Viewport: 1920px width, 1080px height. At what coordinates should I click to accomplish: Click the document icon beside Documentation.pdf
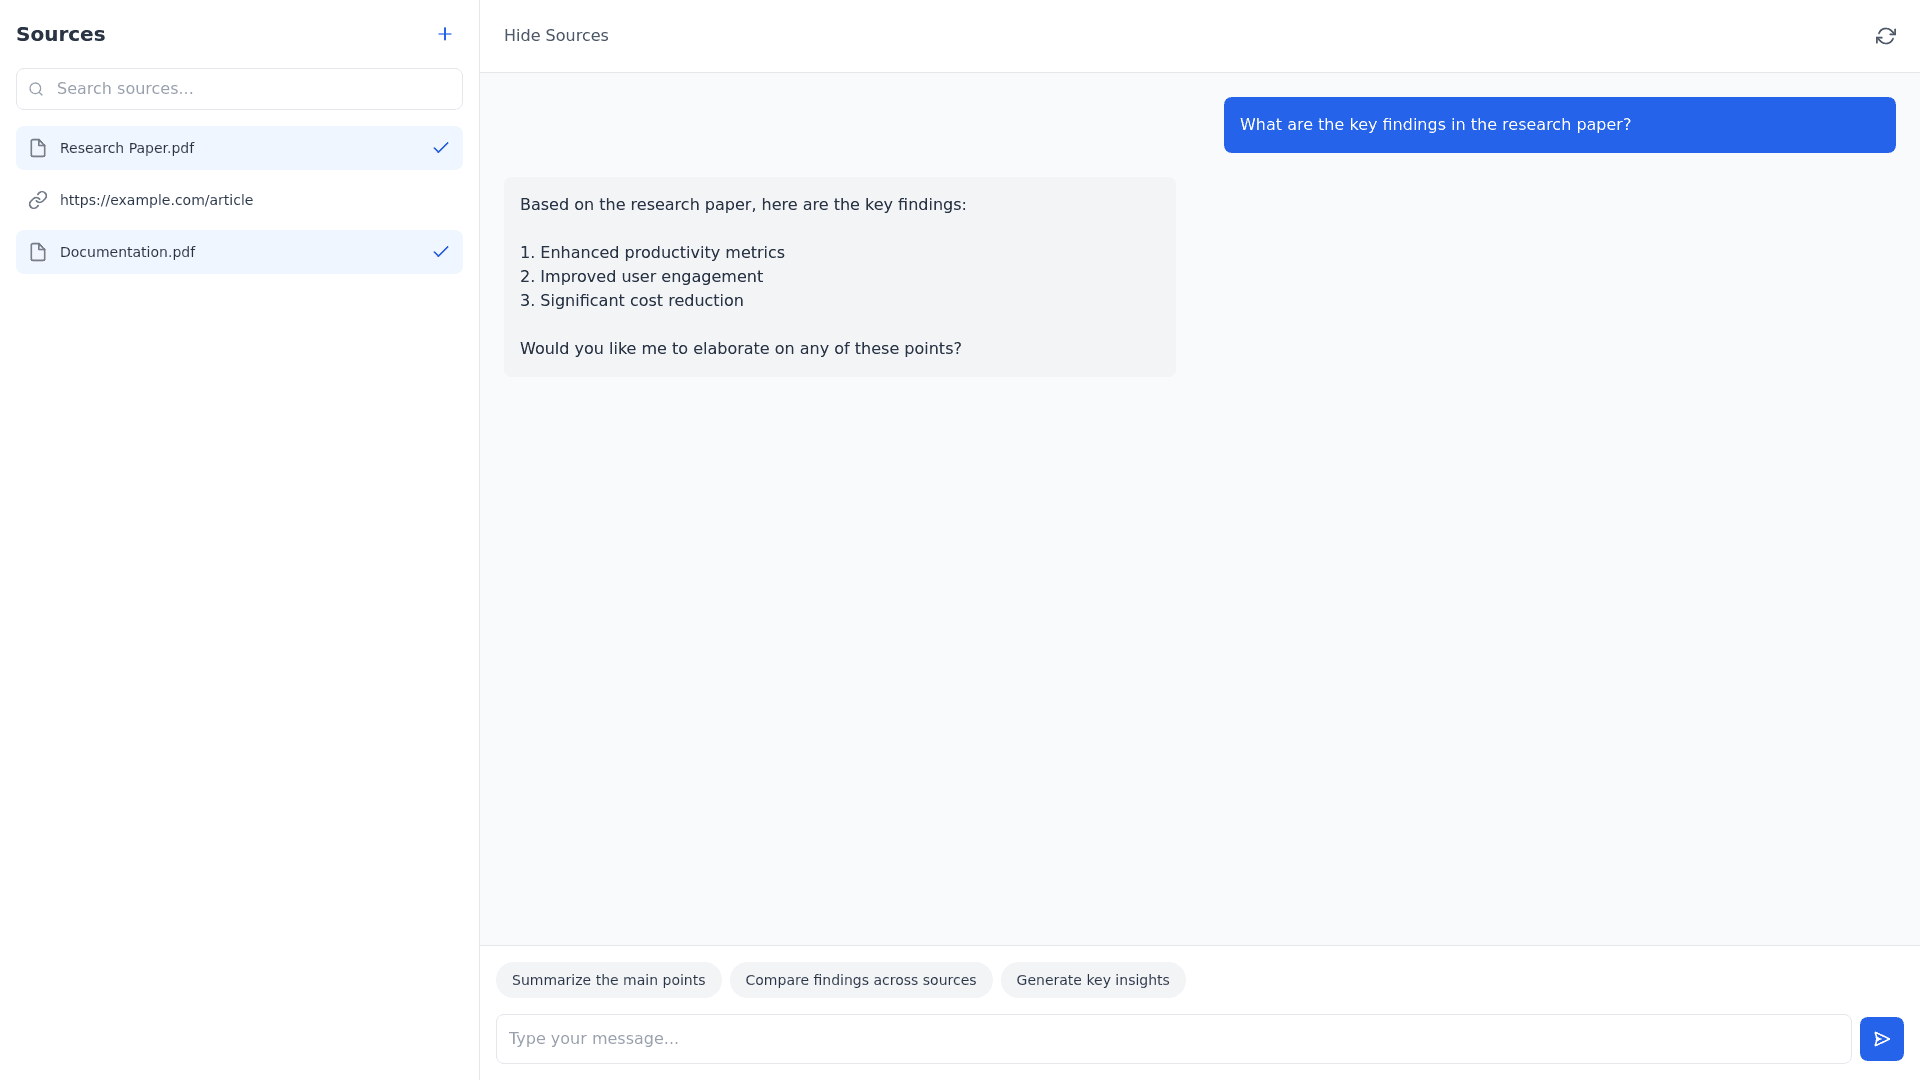click(38, 252)
